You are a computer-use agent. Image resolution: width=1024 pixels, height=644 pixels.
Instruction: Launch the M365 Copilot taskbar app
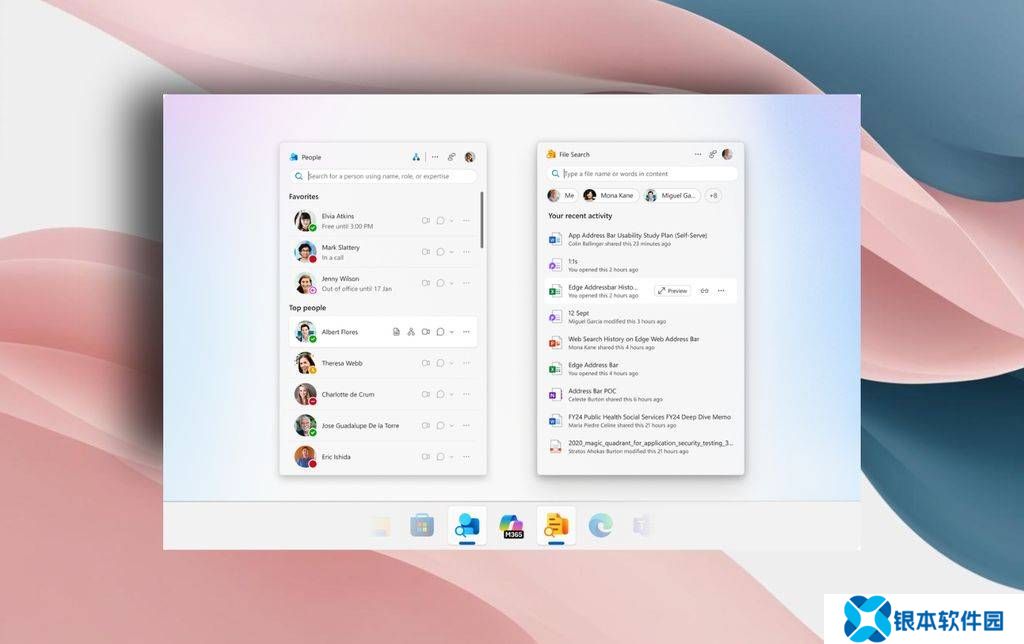512,526
